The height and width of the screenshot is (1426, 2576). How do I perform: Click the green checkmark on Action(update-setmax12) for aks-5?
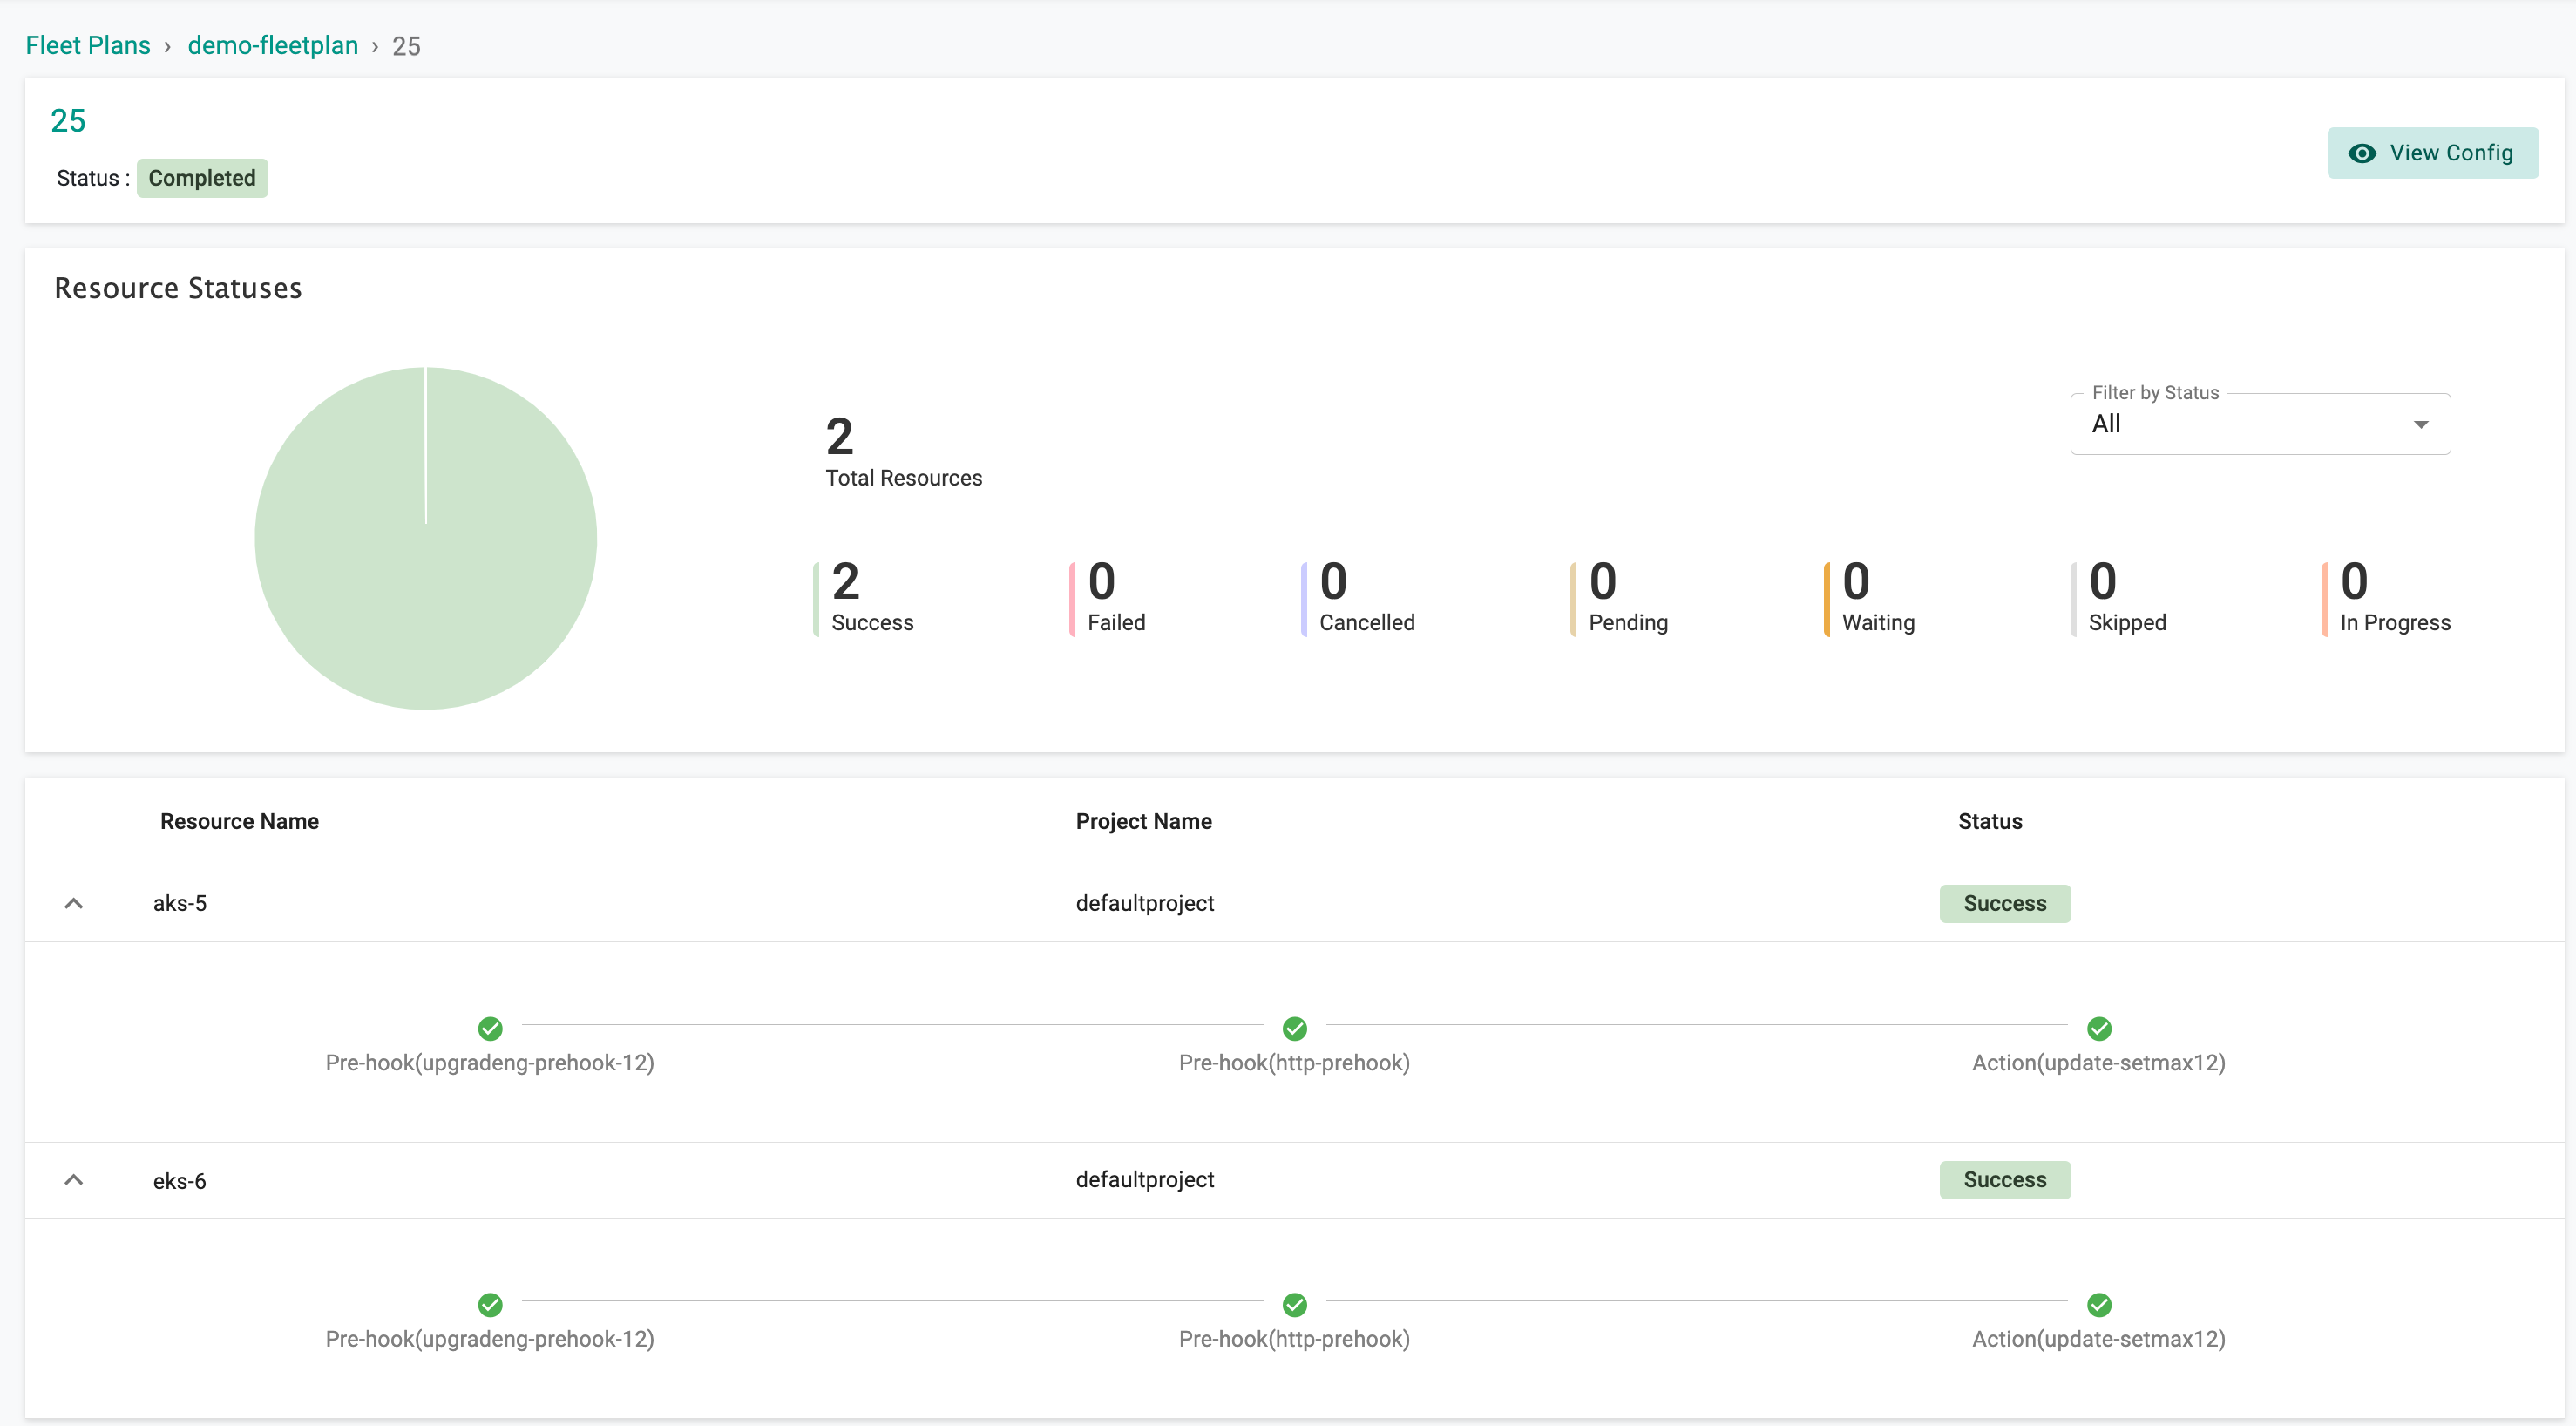2098,1028
